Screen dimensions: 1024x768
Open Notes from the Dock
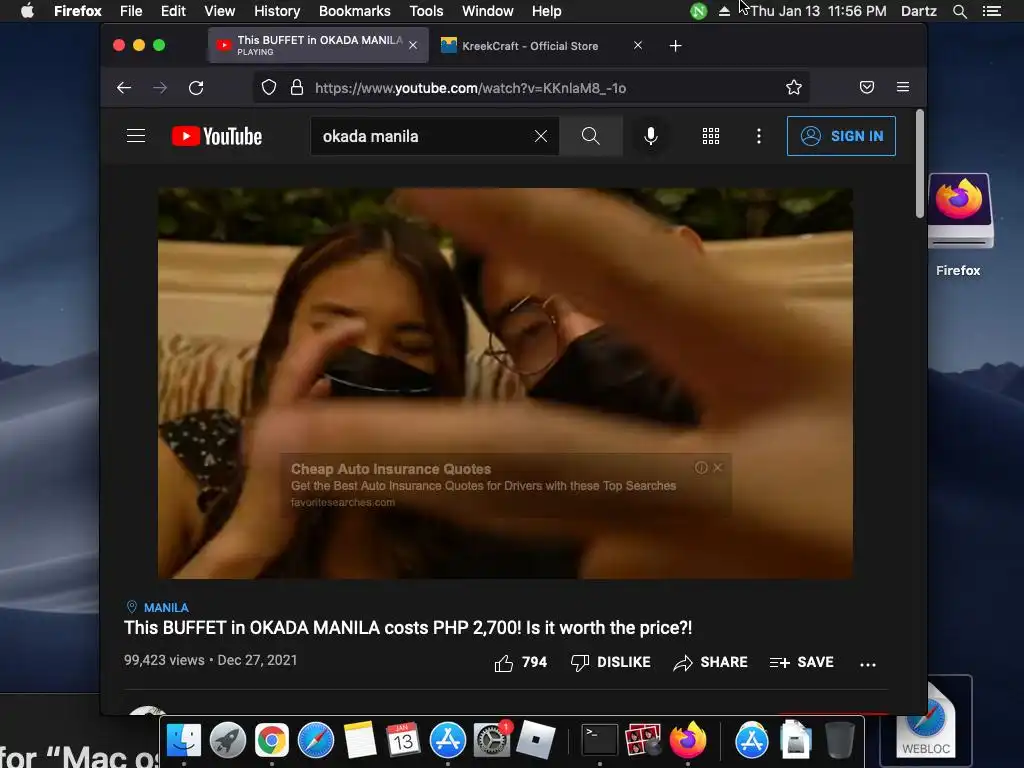360,740
